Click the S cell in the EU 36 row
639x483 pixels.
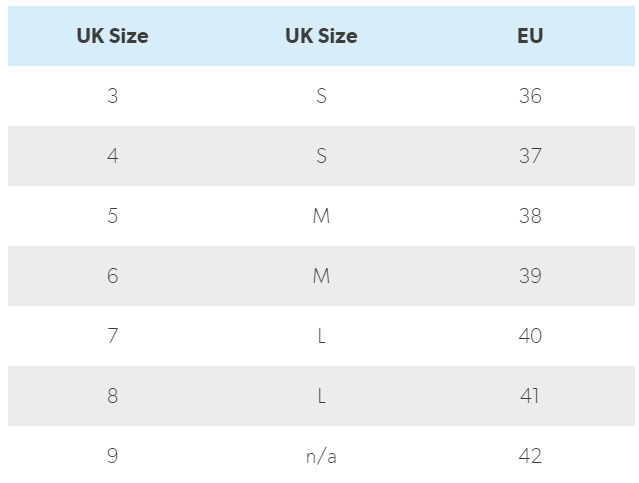(321, 96)
